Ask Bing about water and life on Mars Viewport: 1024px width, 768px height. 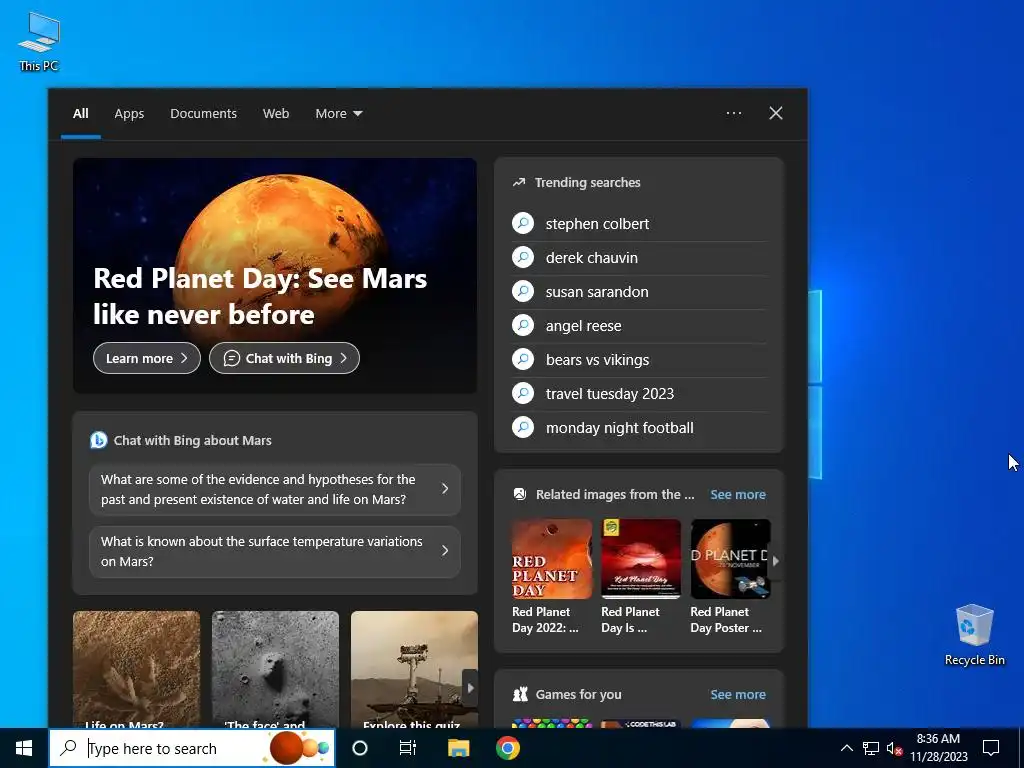pos(274,489)
